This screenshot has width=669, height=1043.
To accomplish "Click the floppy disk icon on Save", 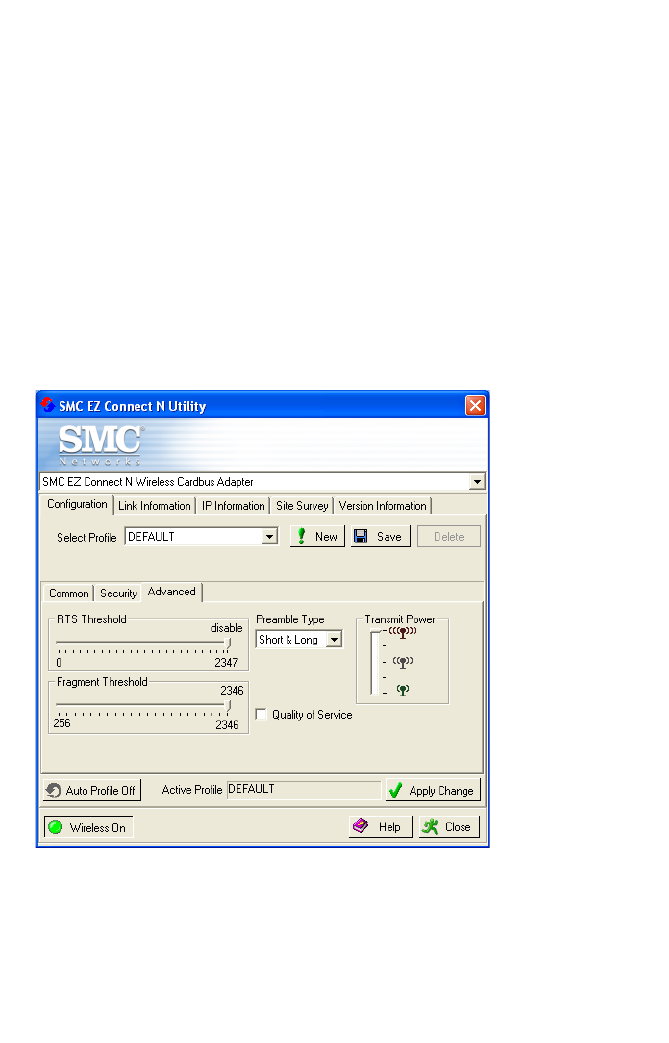I will tap(361, 536).
